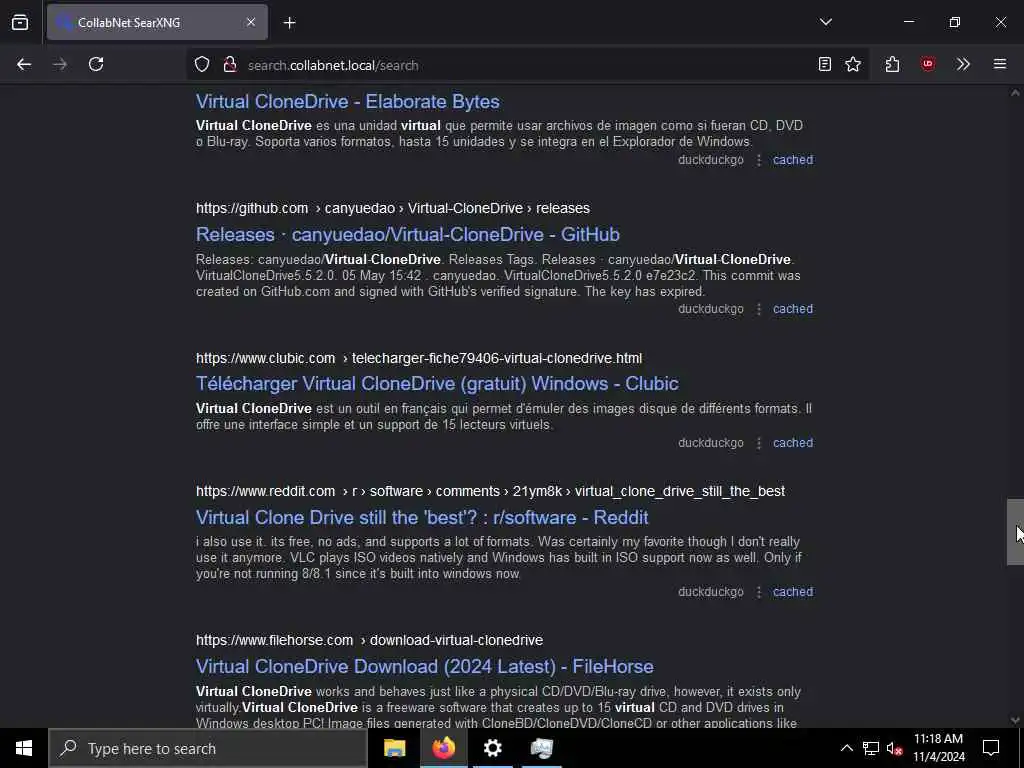Show hidden system tray icons
This screenshot has height=768, width=1024.
coord(846,748)
